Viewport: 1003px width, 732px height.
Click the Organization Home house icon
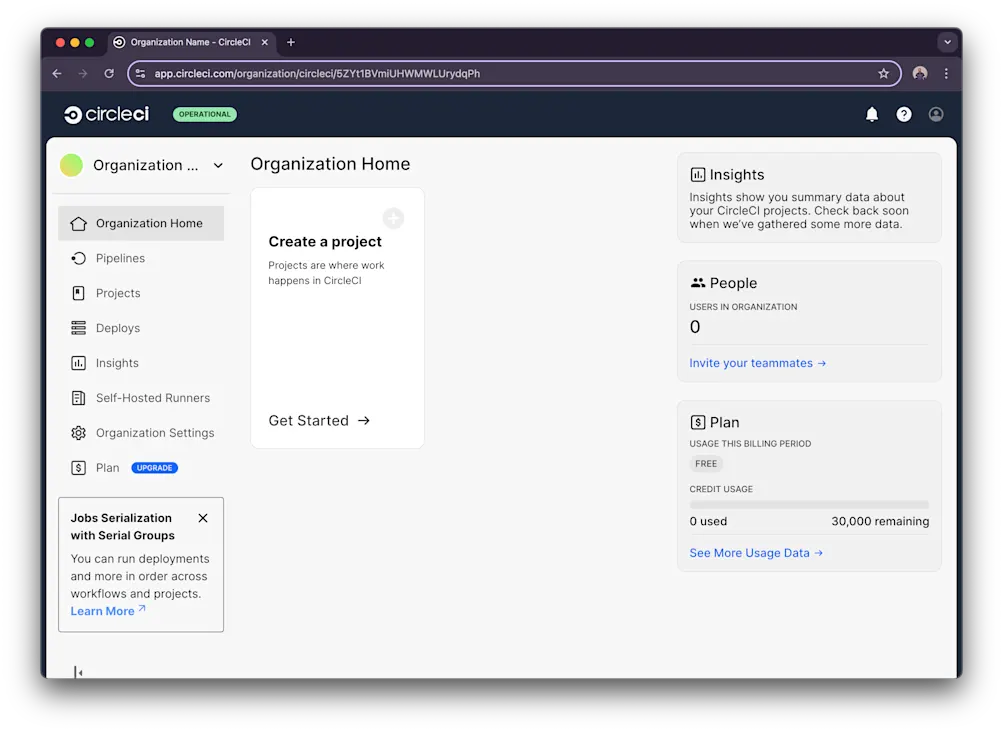point(79,223)
